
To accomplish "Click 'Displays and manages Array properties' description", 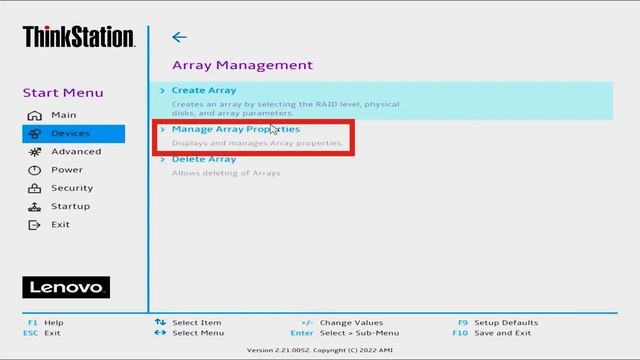I will click(257, 143).
